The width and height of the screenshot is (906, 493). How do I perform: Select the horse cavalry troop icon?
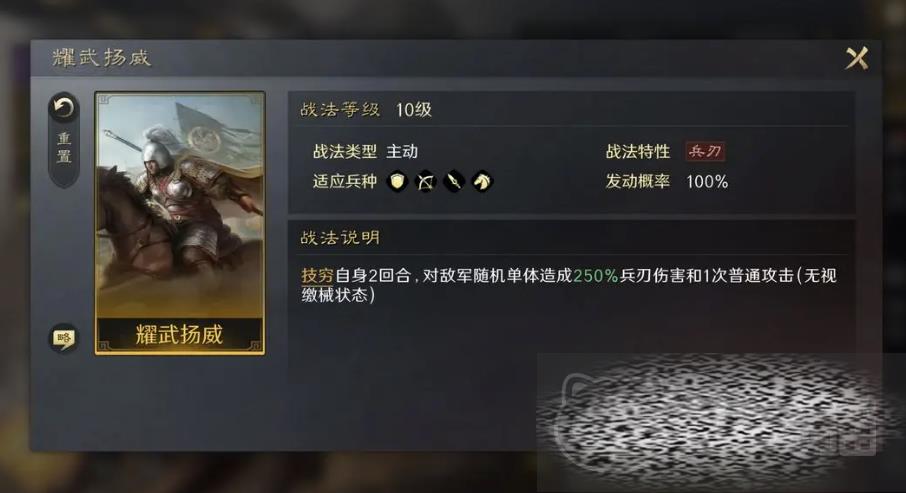click(482, 181)
